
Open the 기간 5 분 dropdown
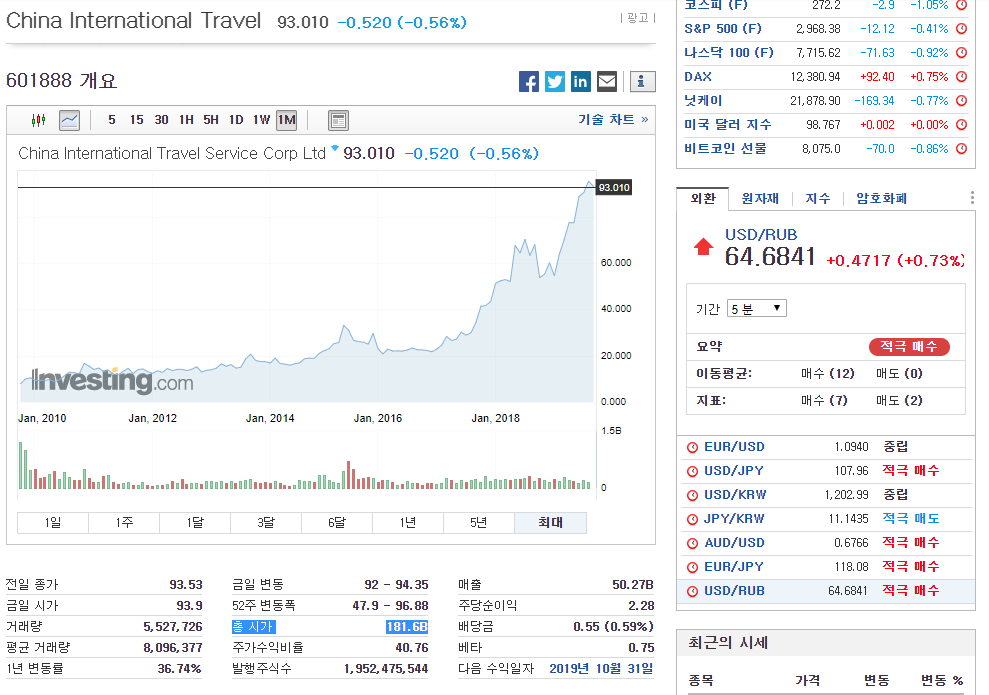coord(756,308)
